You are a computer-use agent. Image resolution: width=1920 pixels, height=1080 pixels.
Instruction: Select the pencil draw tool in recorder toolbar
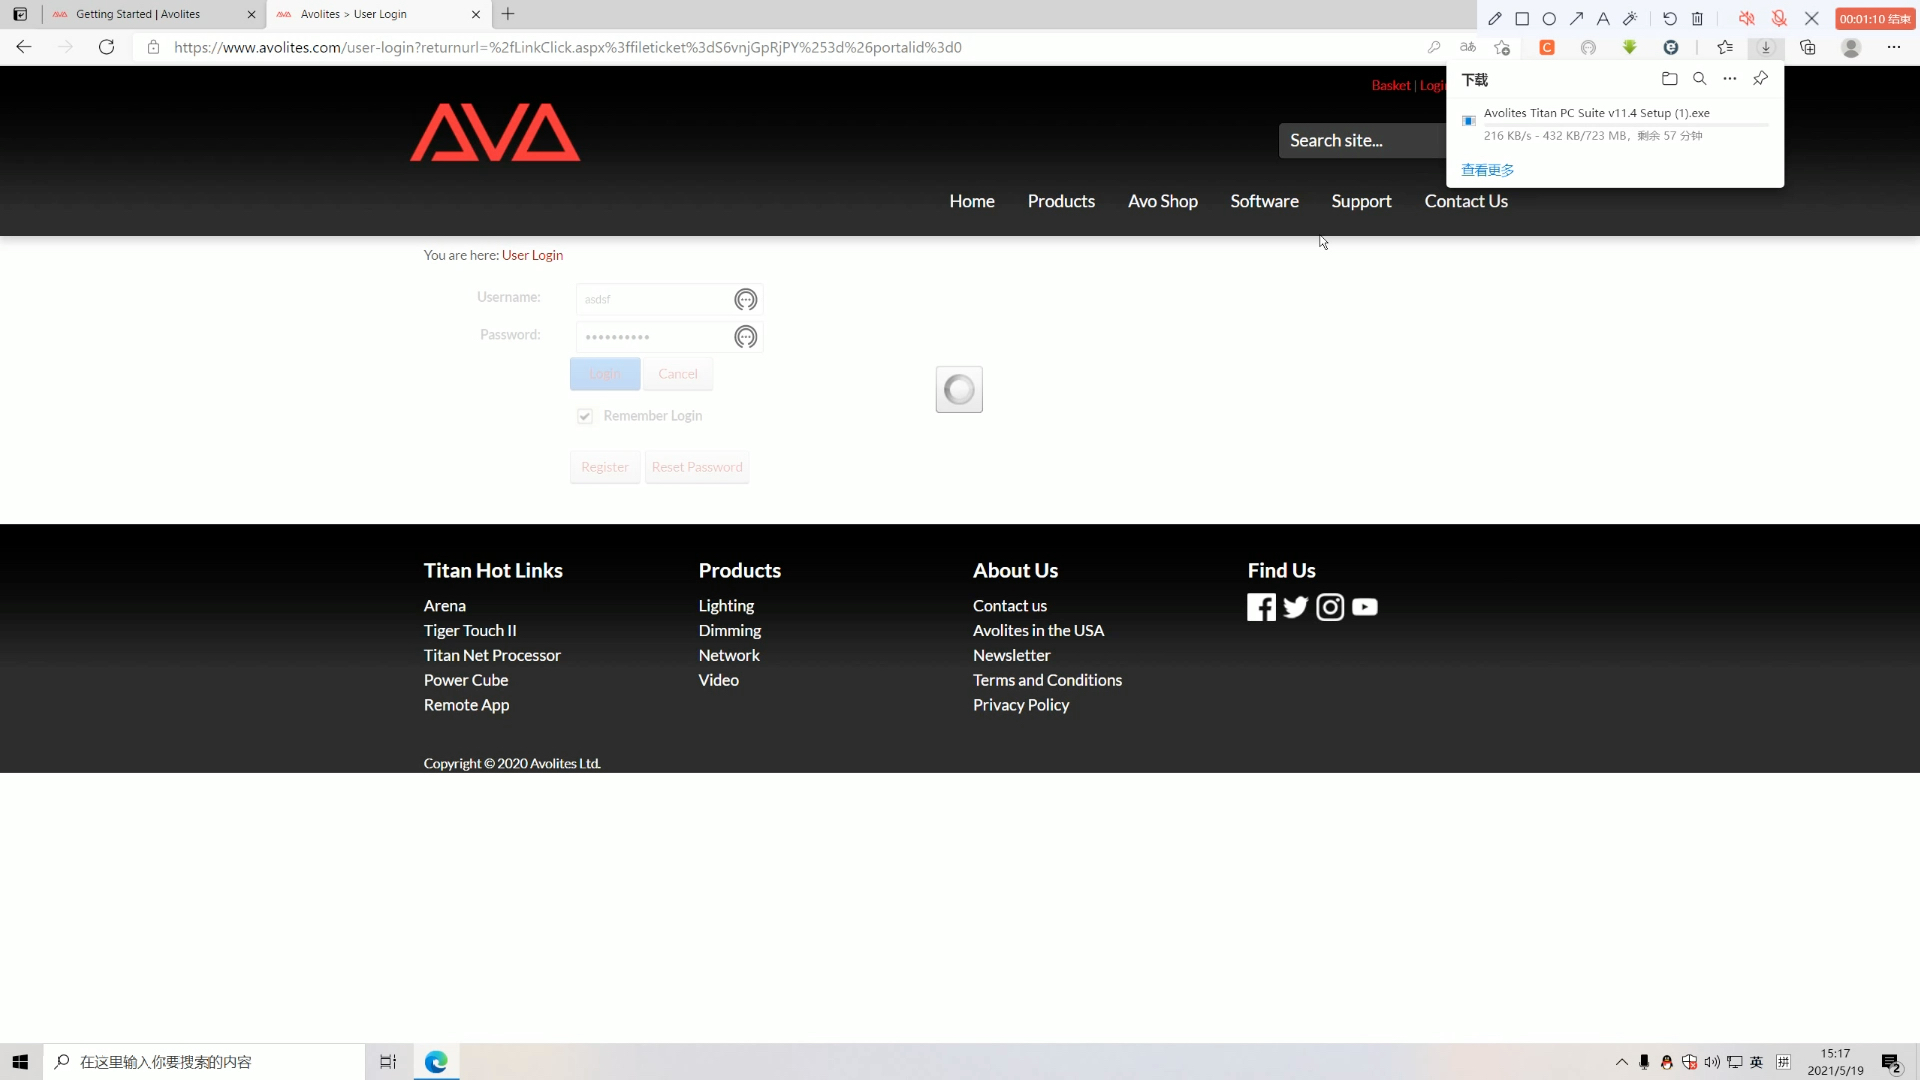click(x=1495, y=19)
